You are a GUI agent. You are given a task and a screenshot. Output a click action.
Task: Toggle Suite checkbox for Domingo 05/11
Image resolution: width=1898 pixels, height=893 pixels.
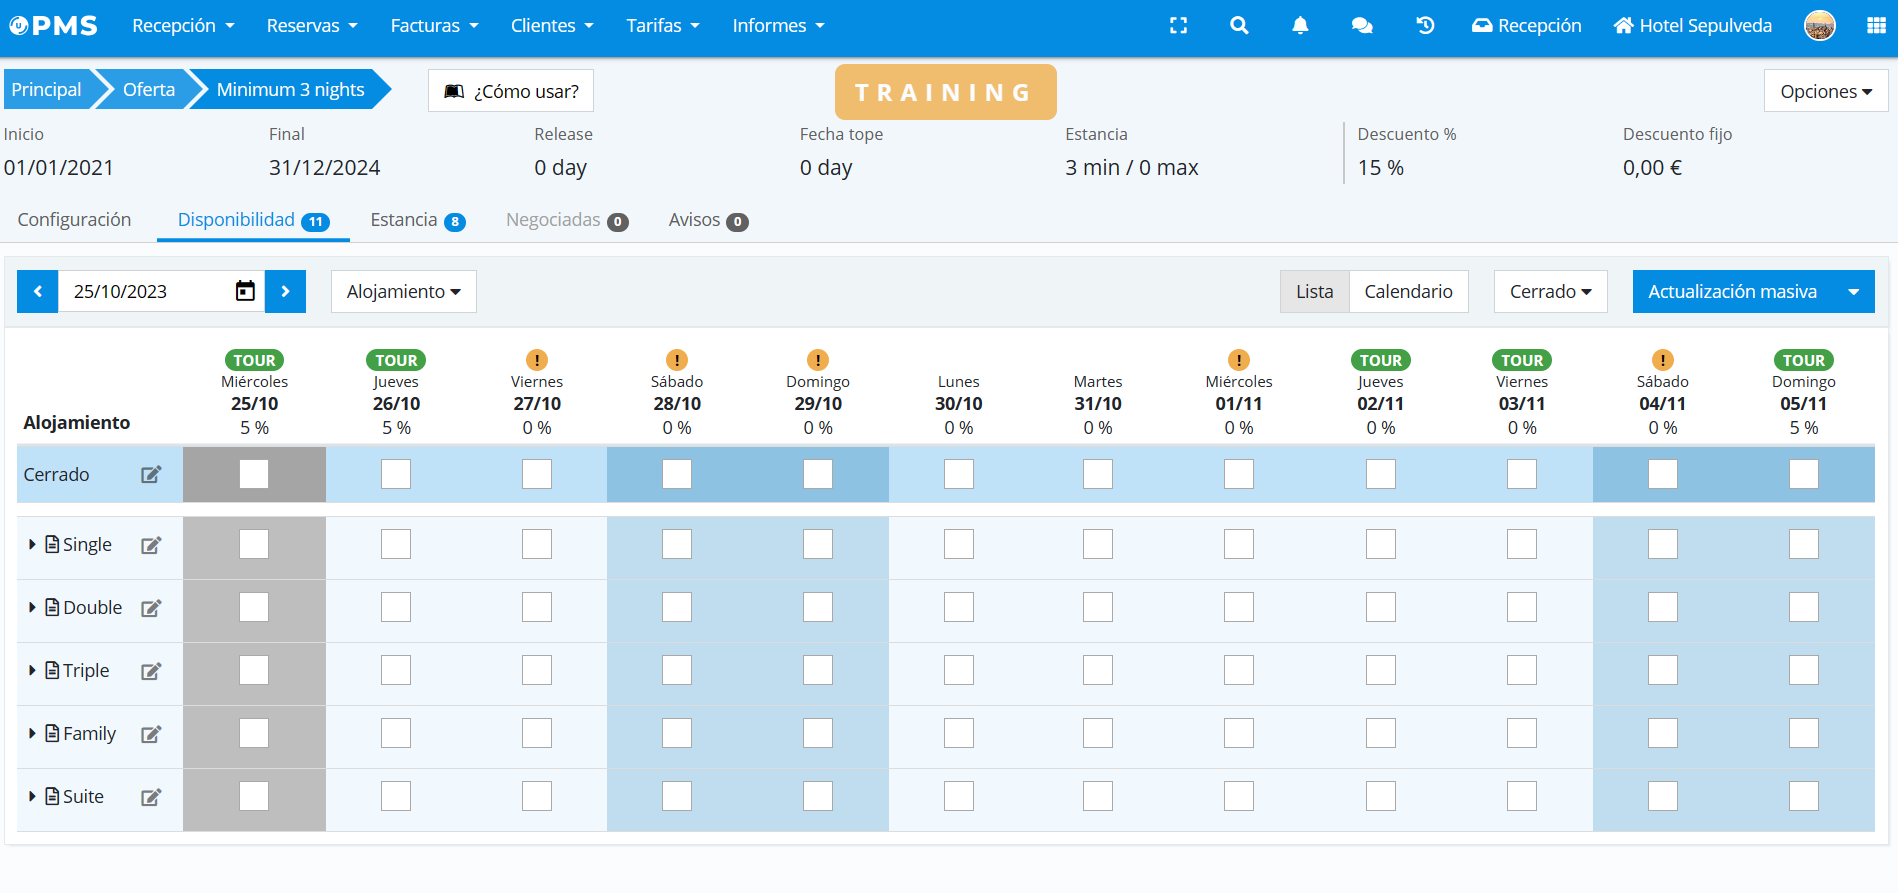click(1803, 796)
